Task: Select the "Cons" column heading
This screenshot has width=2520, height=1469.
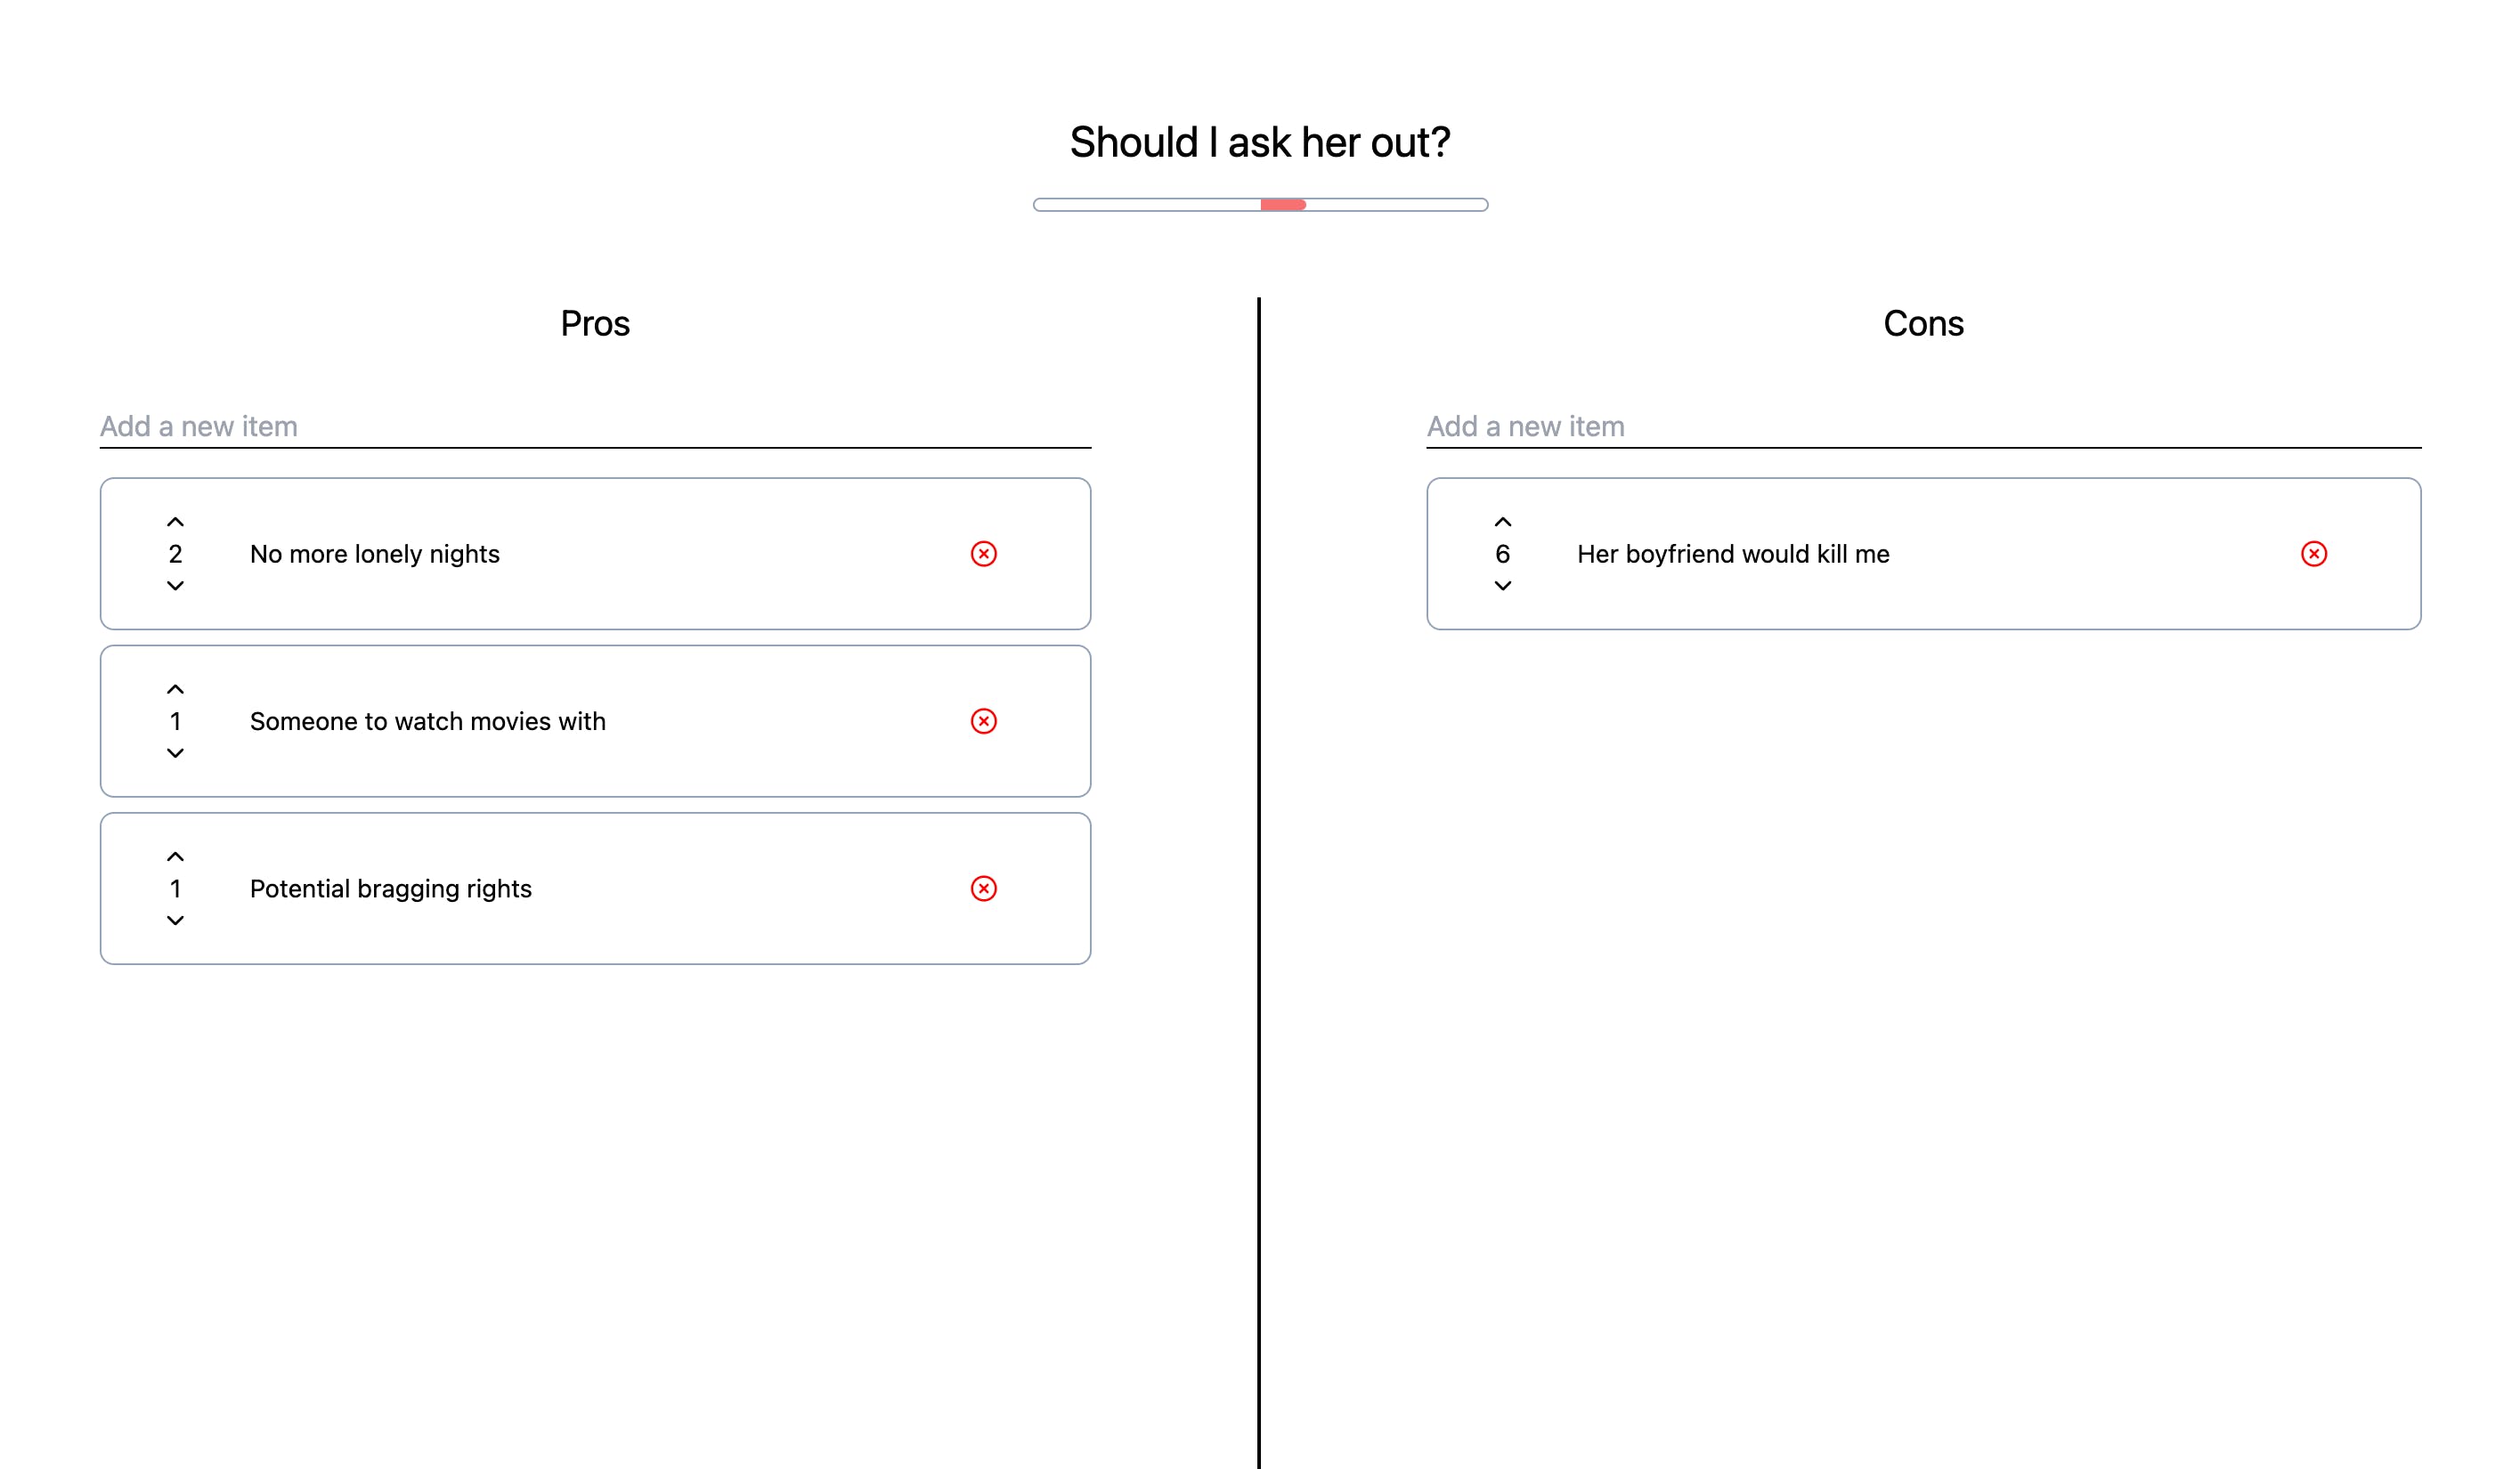Action: coord(1923,322)
